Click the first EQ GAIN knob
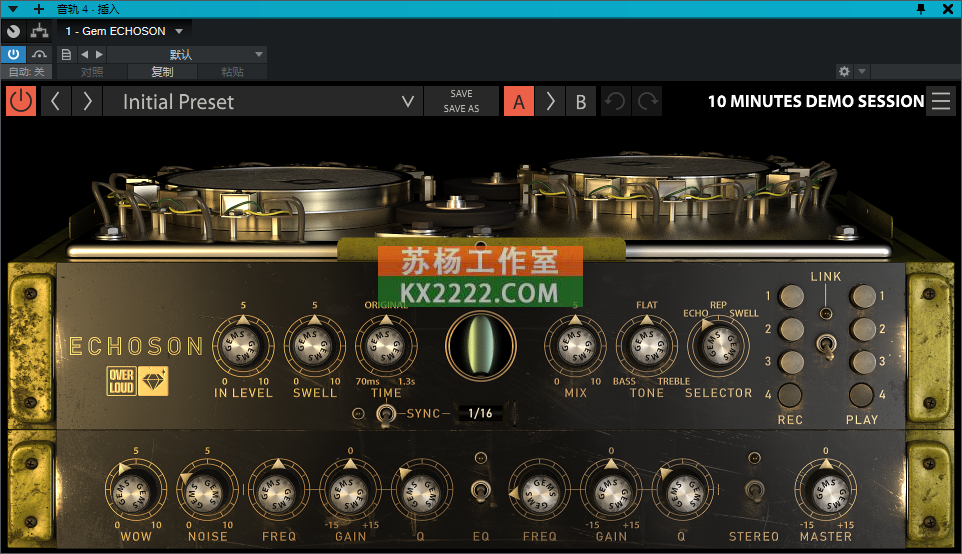The width and height of the screenshot is (962, 554). (x=350, y=491)
